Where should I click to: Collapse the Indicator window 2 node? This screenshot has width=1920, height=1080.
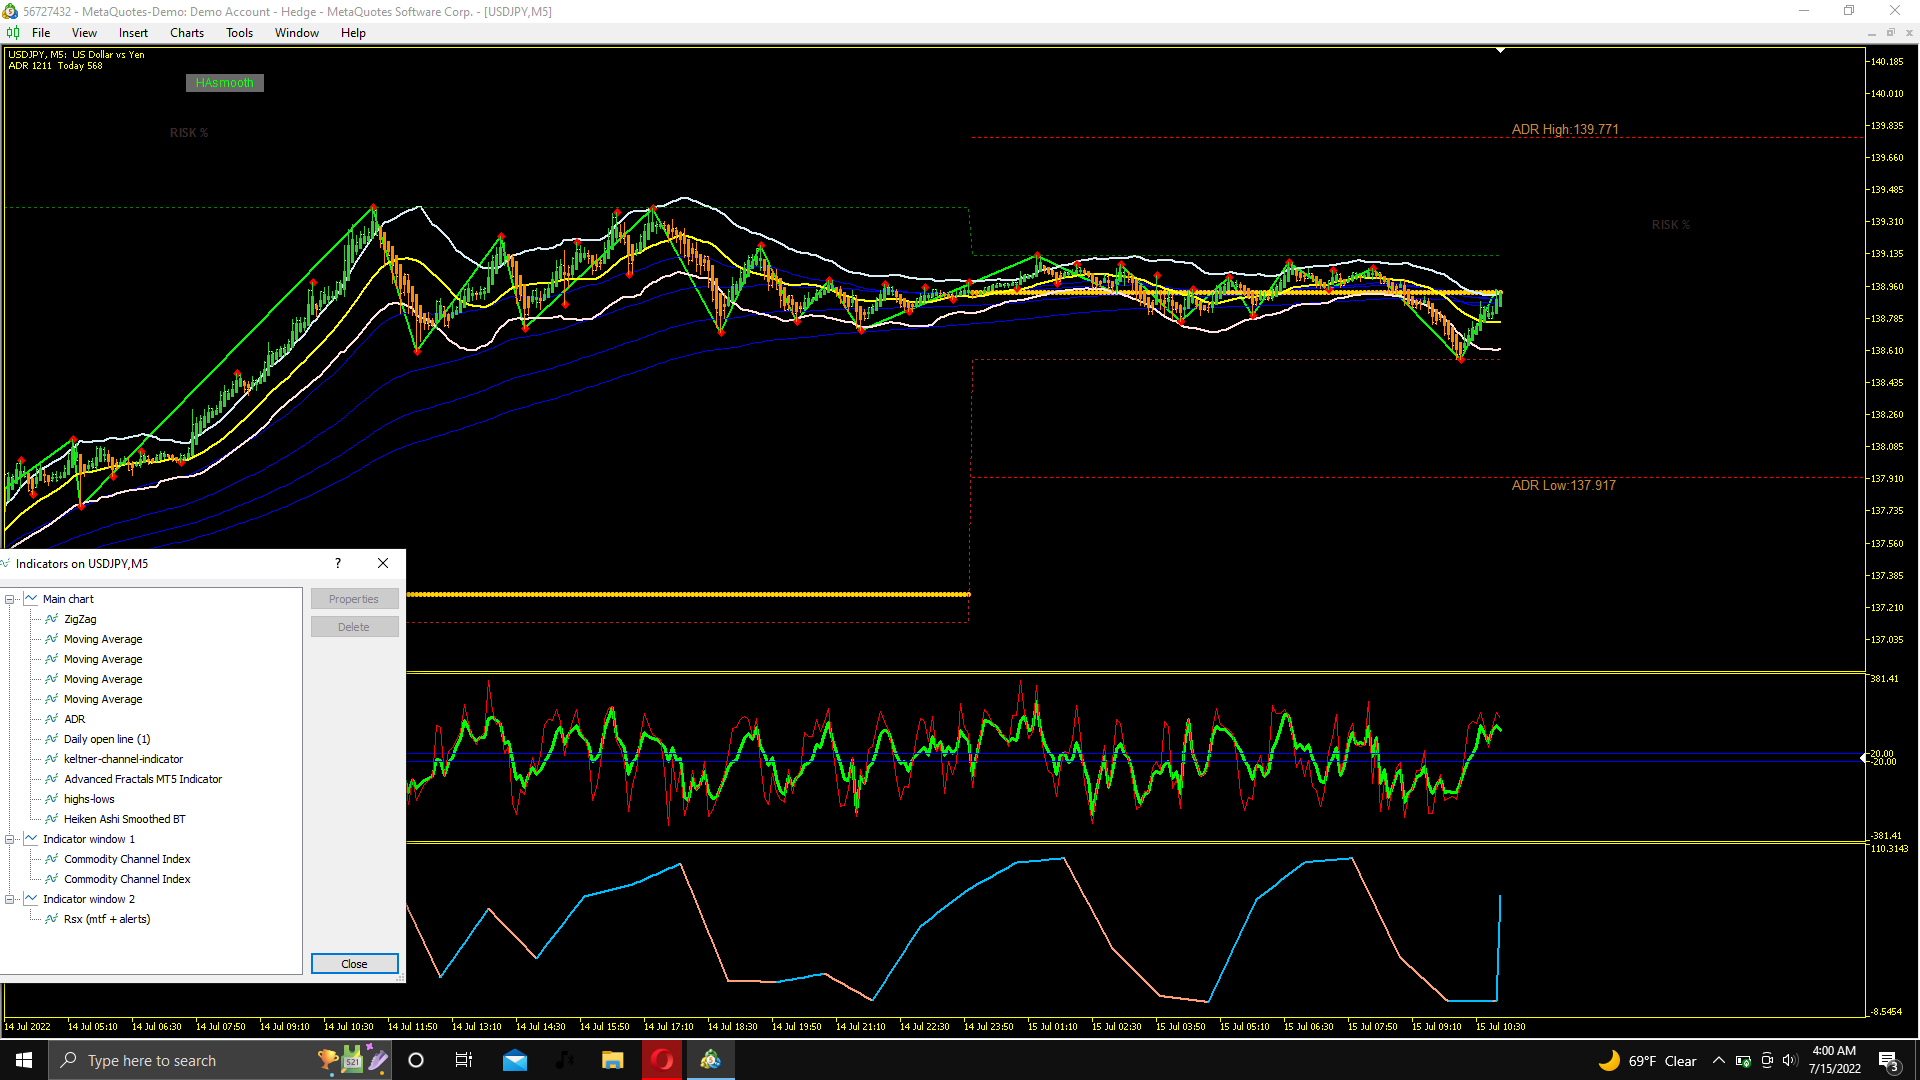tap(10, 899)
